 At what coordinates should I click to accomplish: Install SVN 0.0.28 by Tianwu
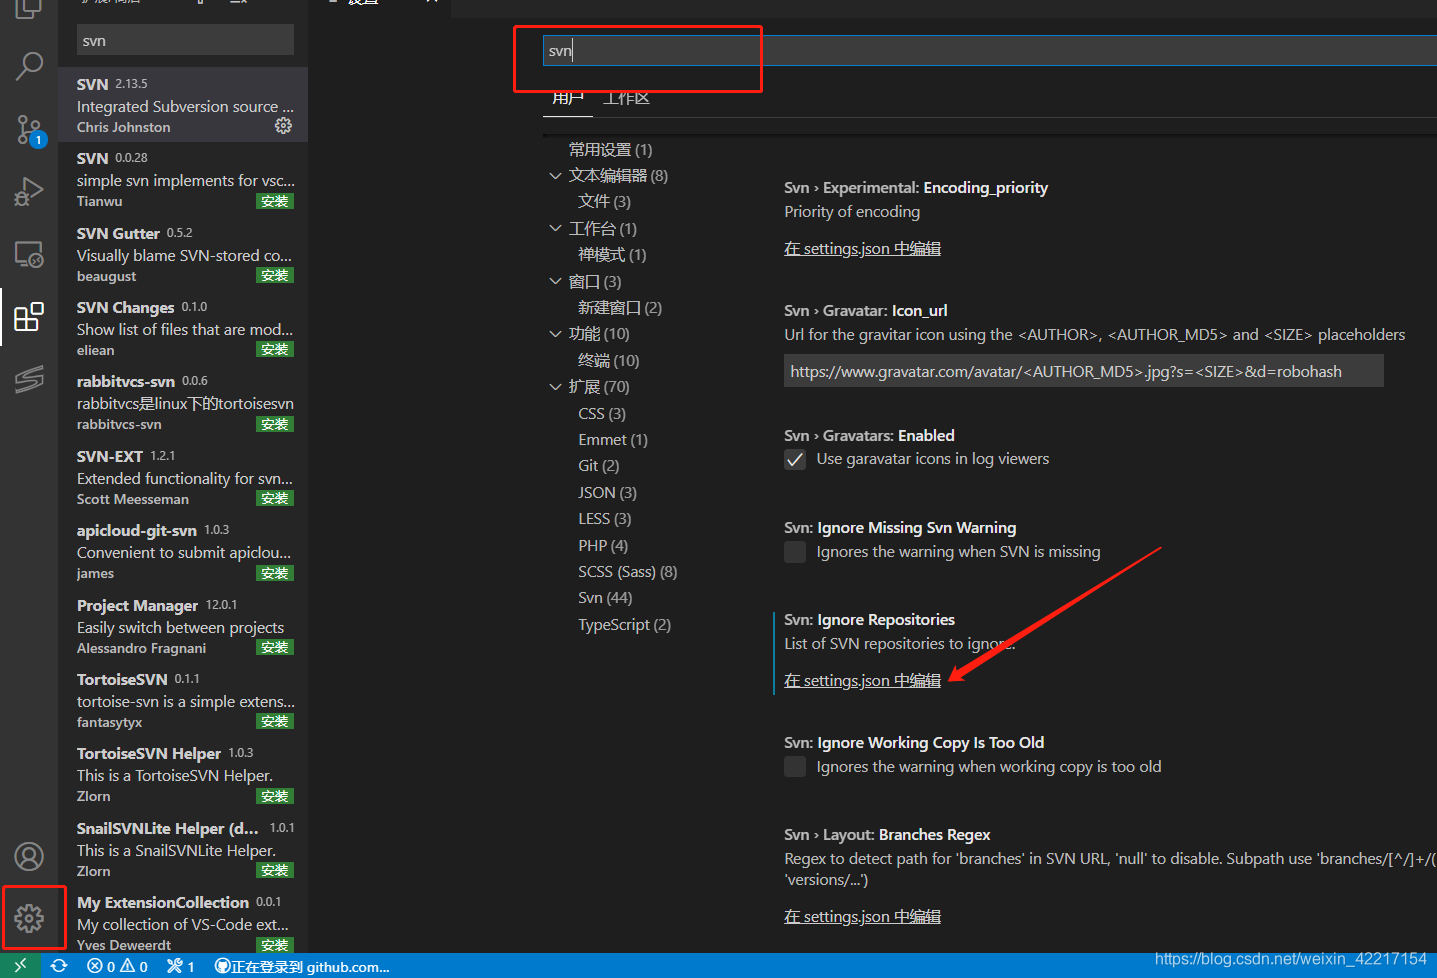coord(275,201)
